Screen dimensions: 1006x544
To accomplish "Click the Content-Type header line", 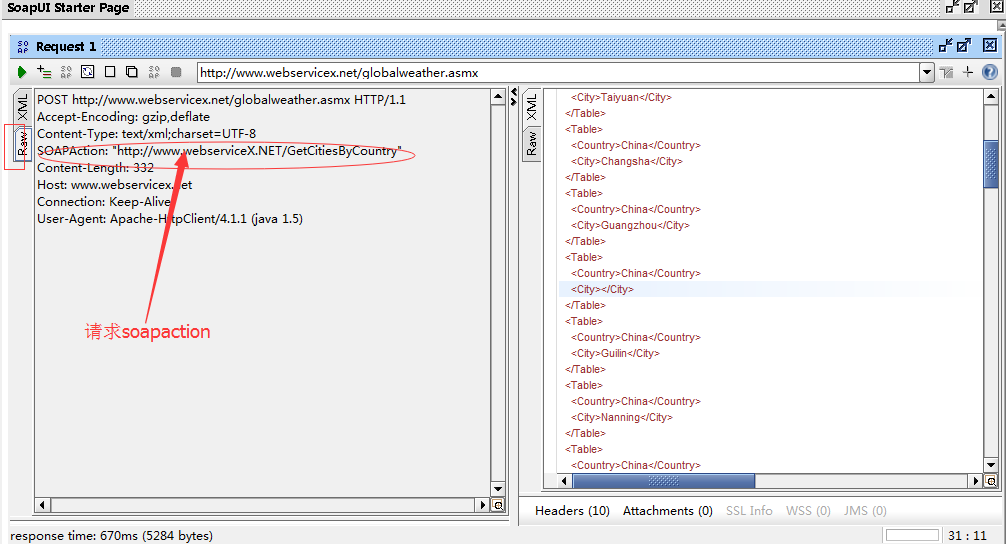I will 146,133.
